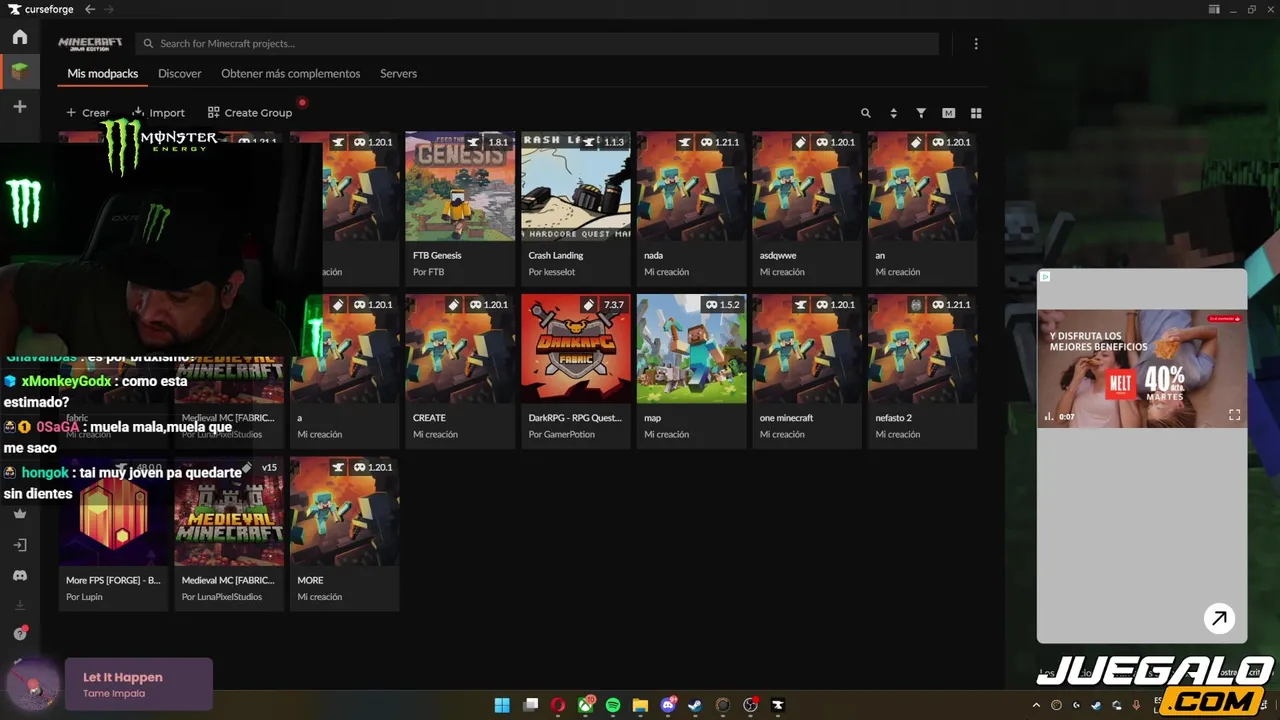1280x720 pixels.
Task: Toggle the M size view button
Action: click(948, 113)
